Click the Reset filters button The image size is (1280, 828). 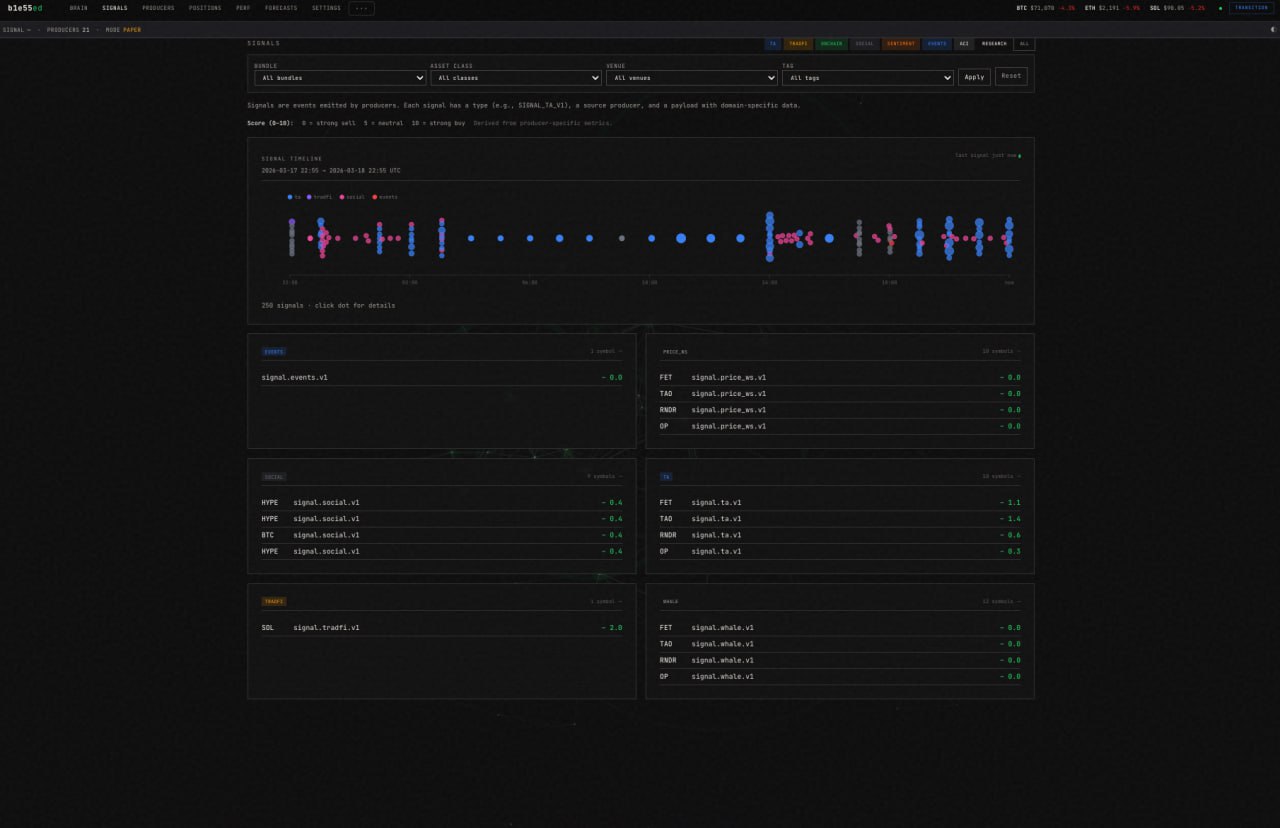pos(1011,76)
